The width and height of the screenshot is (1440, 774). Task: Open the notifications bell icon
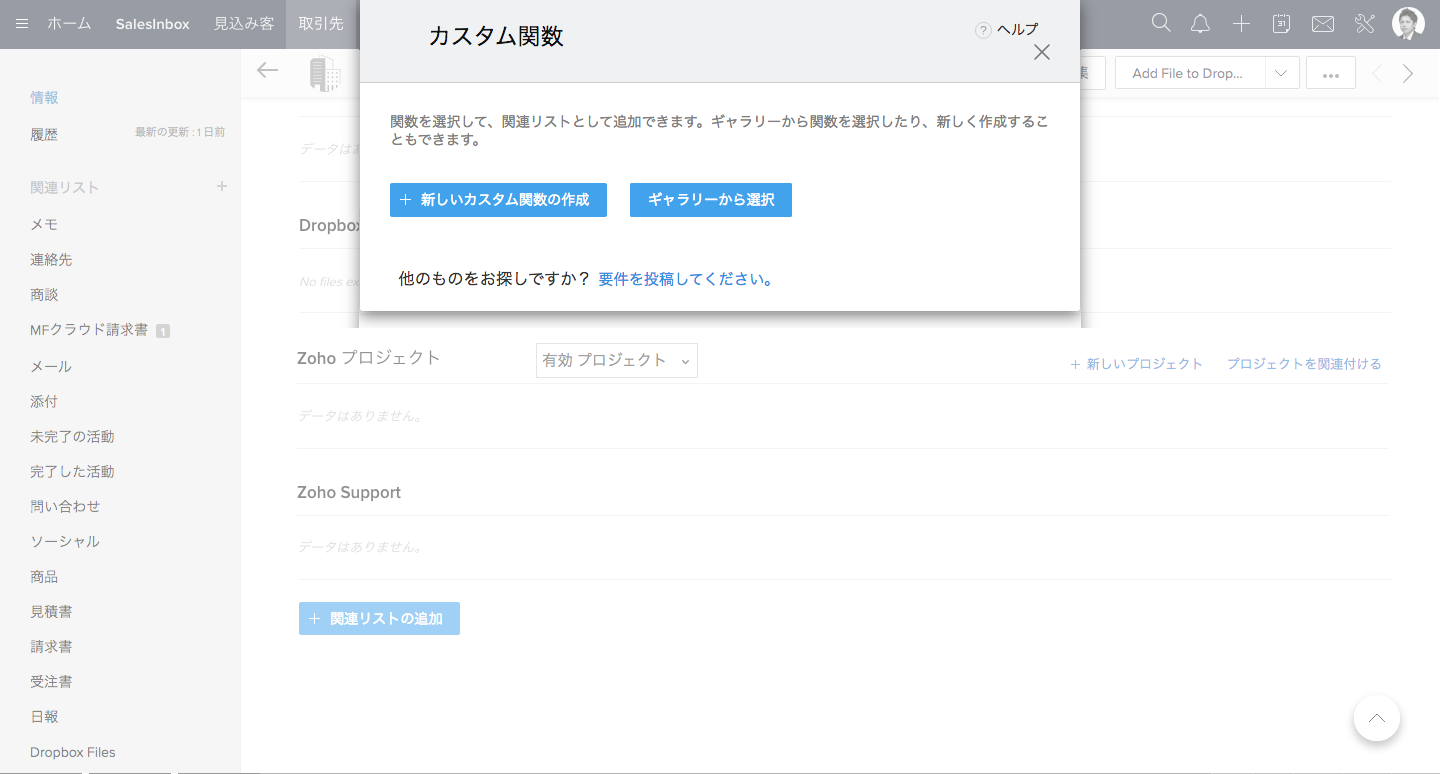pos(1201,23)
